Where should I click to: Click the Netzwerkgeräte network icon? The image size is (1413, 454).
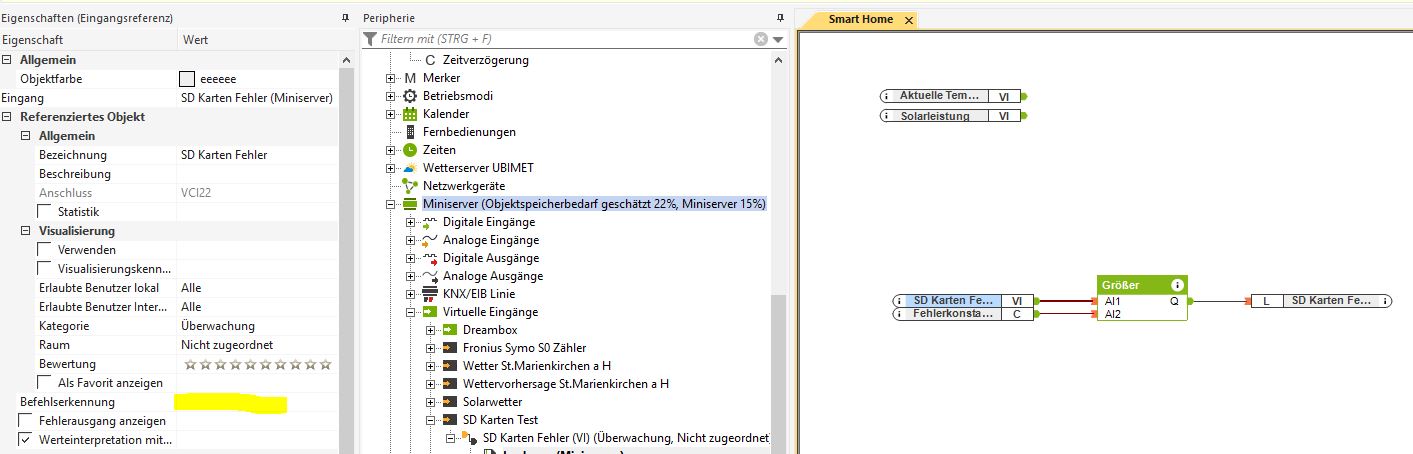(410, 186)
